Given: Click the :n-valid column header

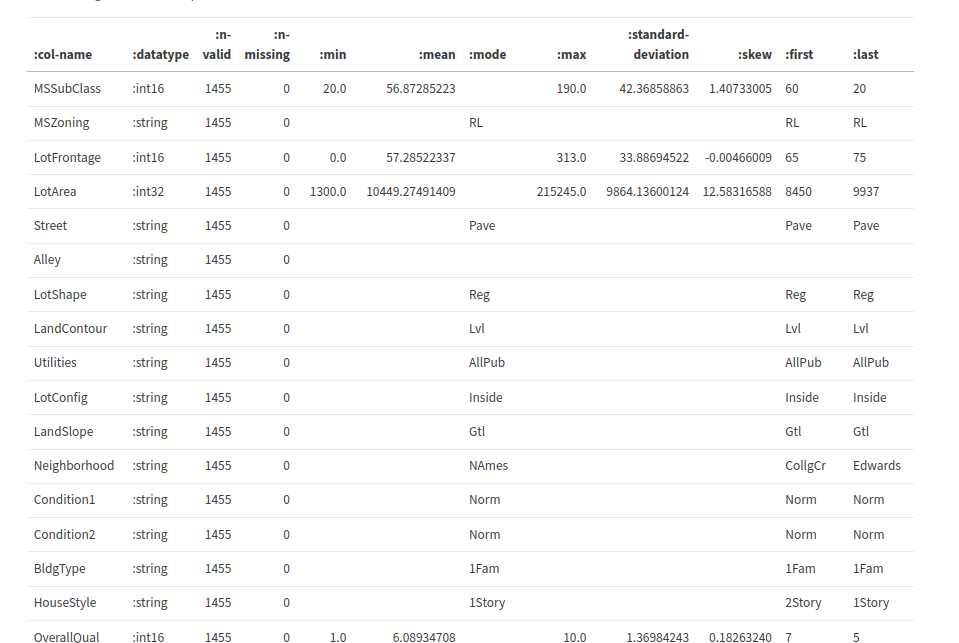Looking at the screenshot, I should 216,45.
